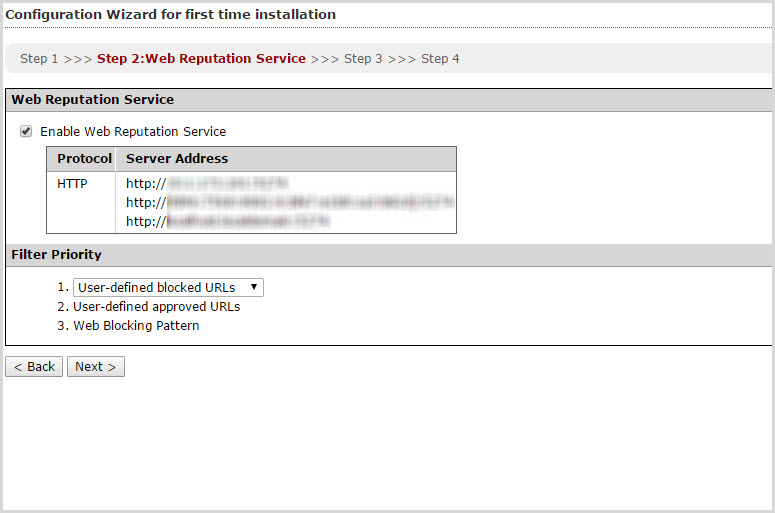Screen dimensions: 775x513
Task: Click the Step 2: Web Reputation Service label
Action: 201,59
